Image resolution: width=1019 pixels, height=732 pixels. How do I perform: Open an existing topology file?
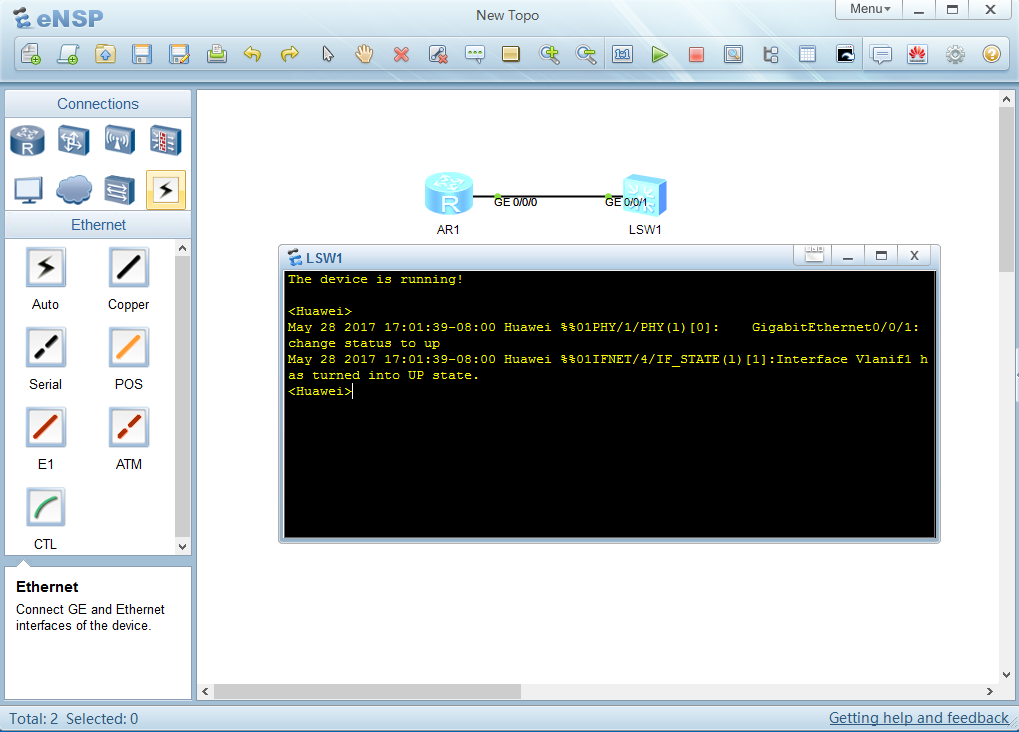coord(105,54)
